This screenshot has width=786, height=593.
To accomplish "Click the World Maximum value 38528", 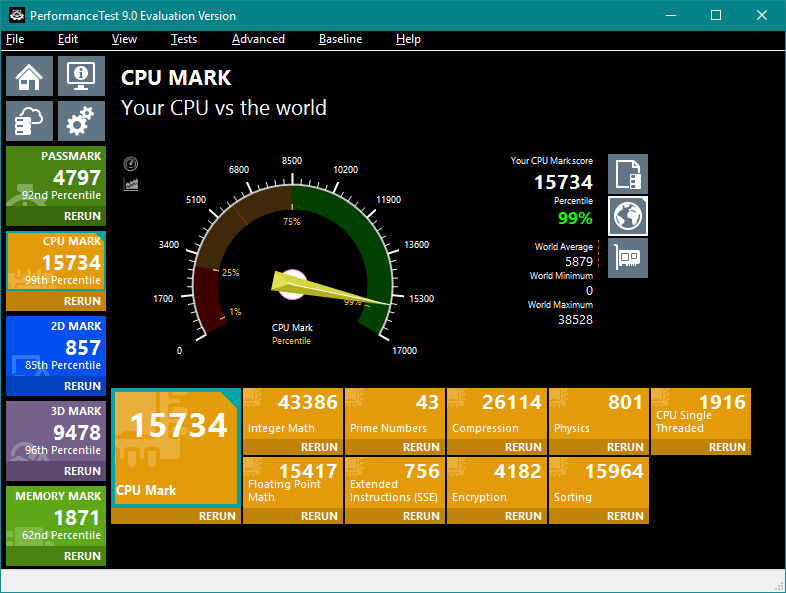I will (x=575, y=319).
